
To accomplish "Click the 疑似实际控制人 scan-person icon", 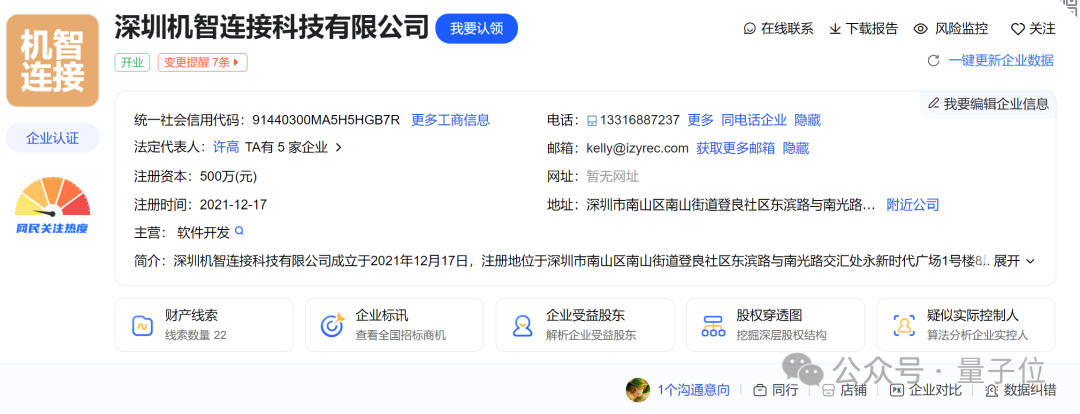I will pyautogui.click(x=903, y=325).
